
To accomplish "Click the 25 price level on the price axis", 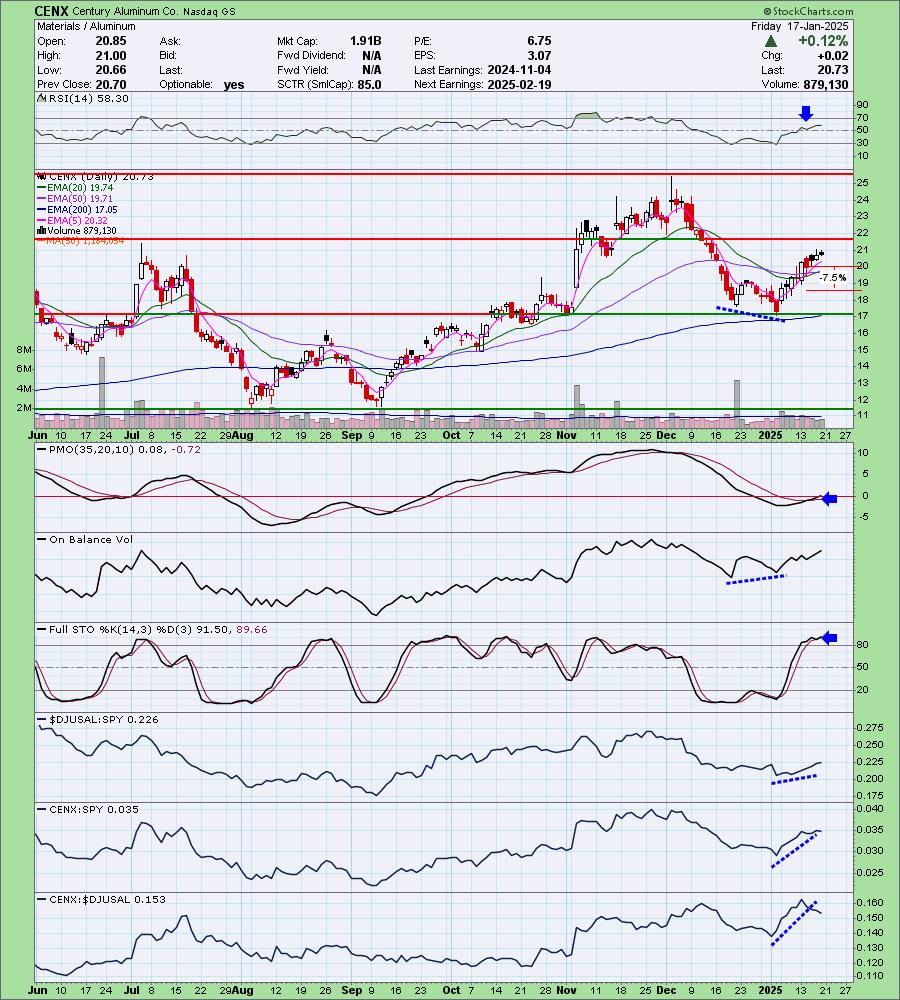I will 862,183.
